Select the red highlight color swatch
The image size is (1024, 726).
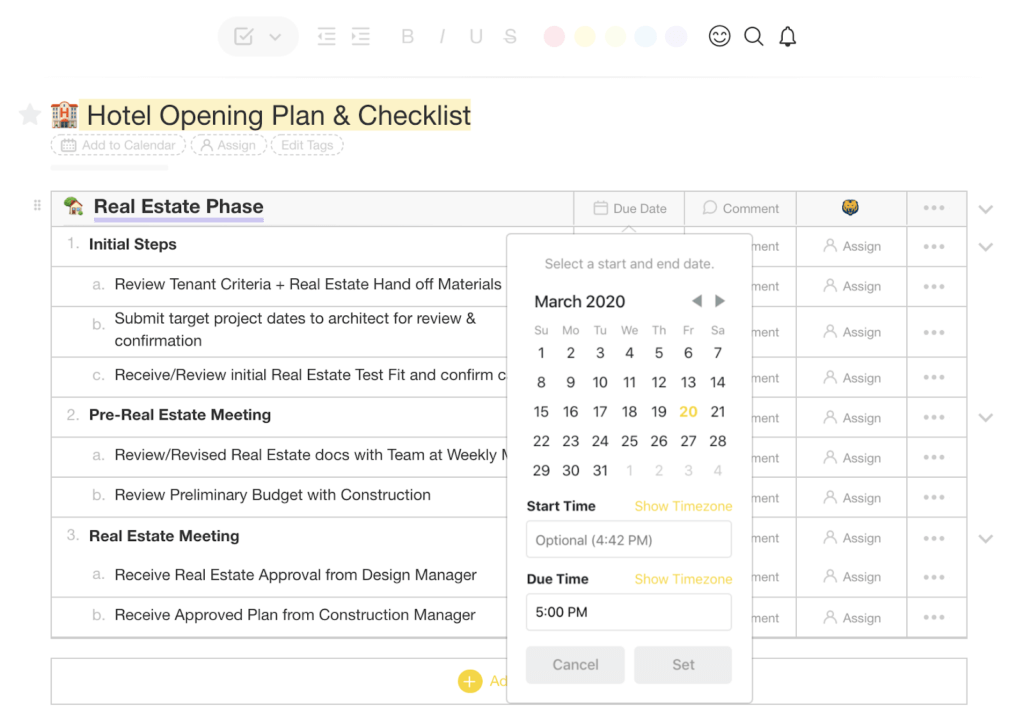click(554, 37)
